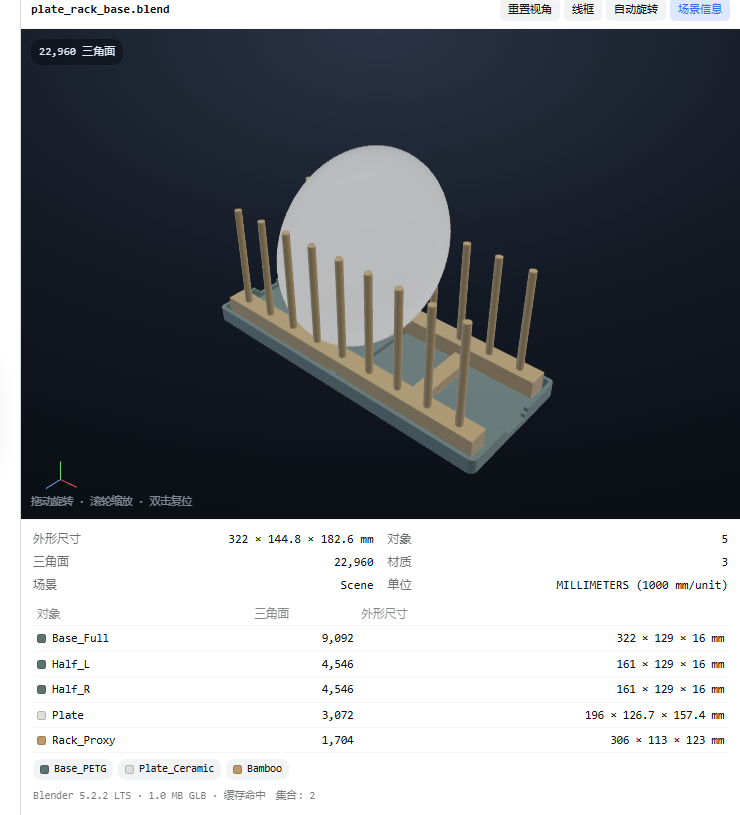Click the Bamboo material chip
This screenshot has width=740, height=815.
(257, 769)
